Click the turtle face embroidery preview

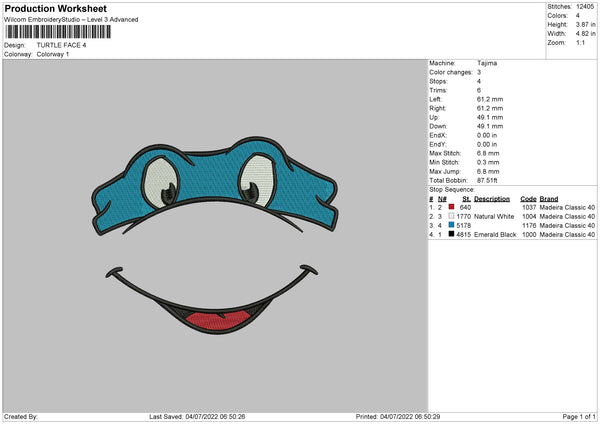(215, 236)
